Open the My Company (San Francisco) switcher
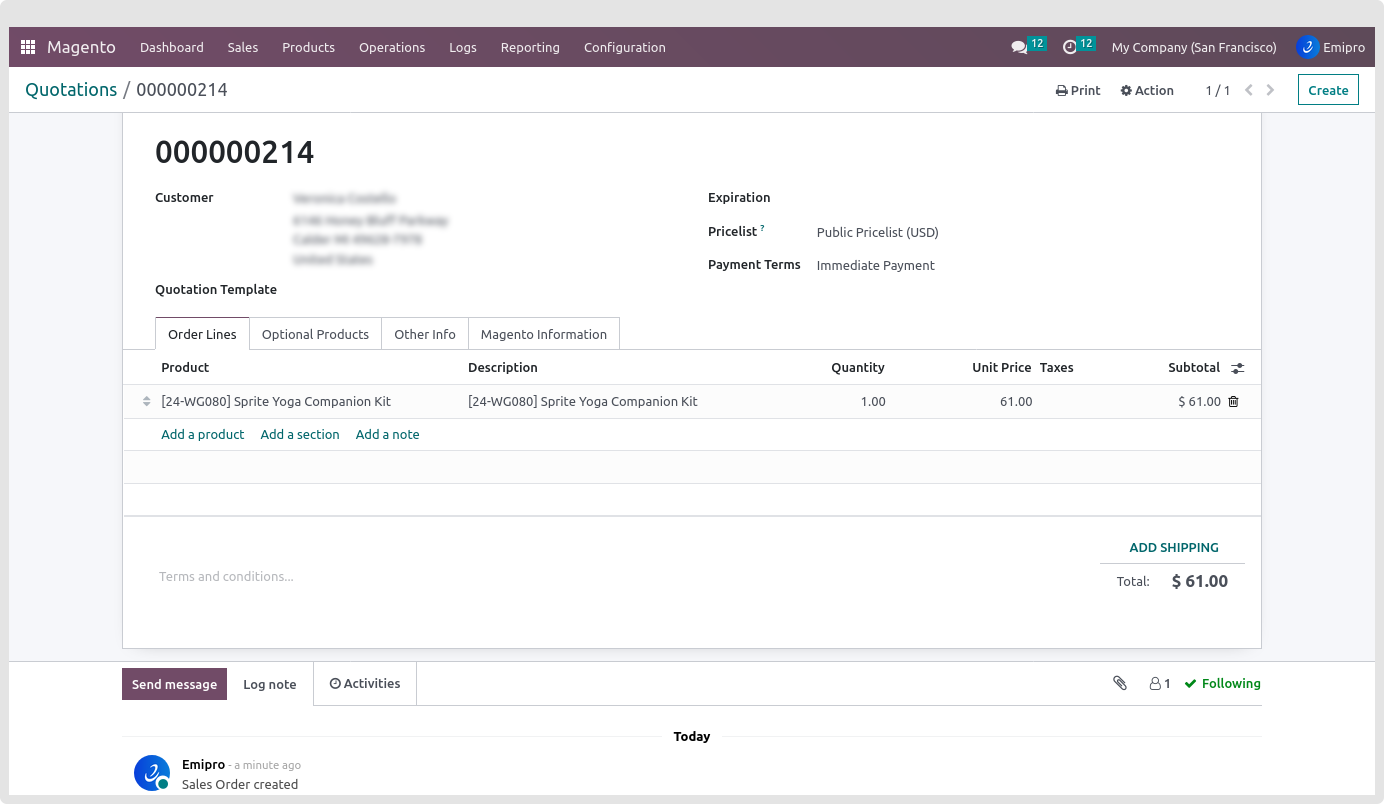 1194,47
